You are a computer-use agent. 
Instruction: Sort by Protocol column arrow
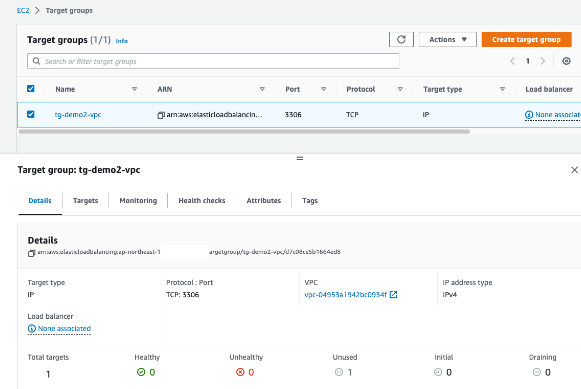pos(400,89)
